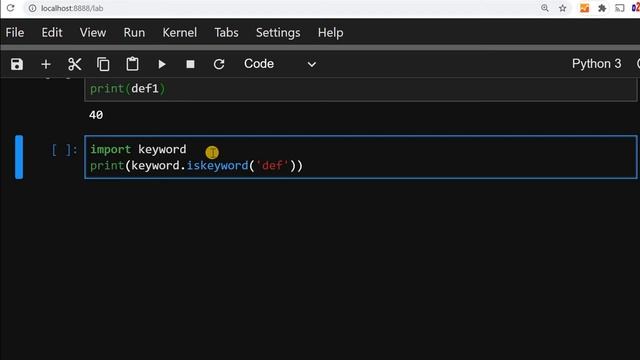Screen dimensions: 640x360
Task: Save the notebook with the disk icon
Action: pos(17,64)
